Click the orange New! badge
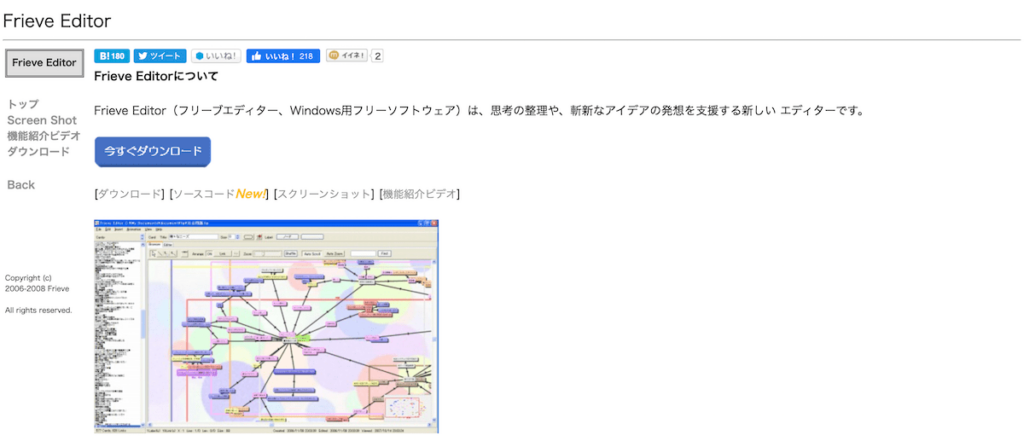1024x447 pixels. click(252, 194)
